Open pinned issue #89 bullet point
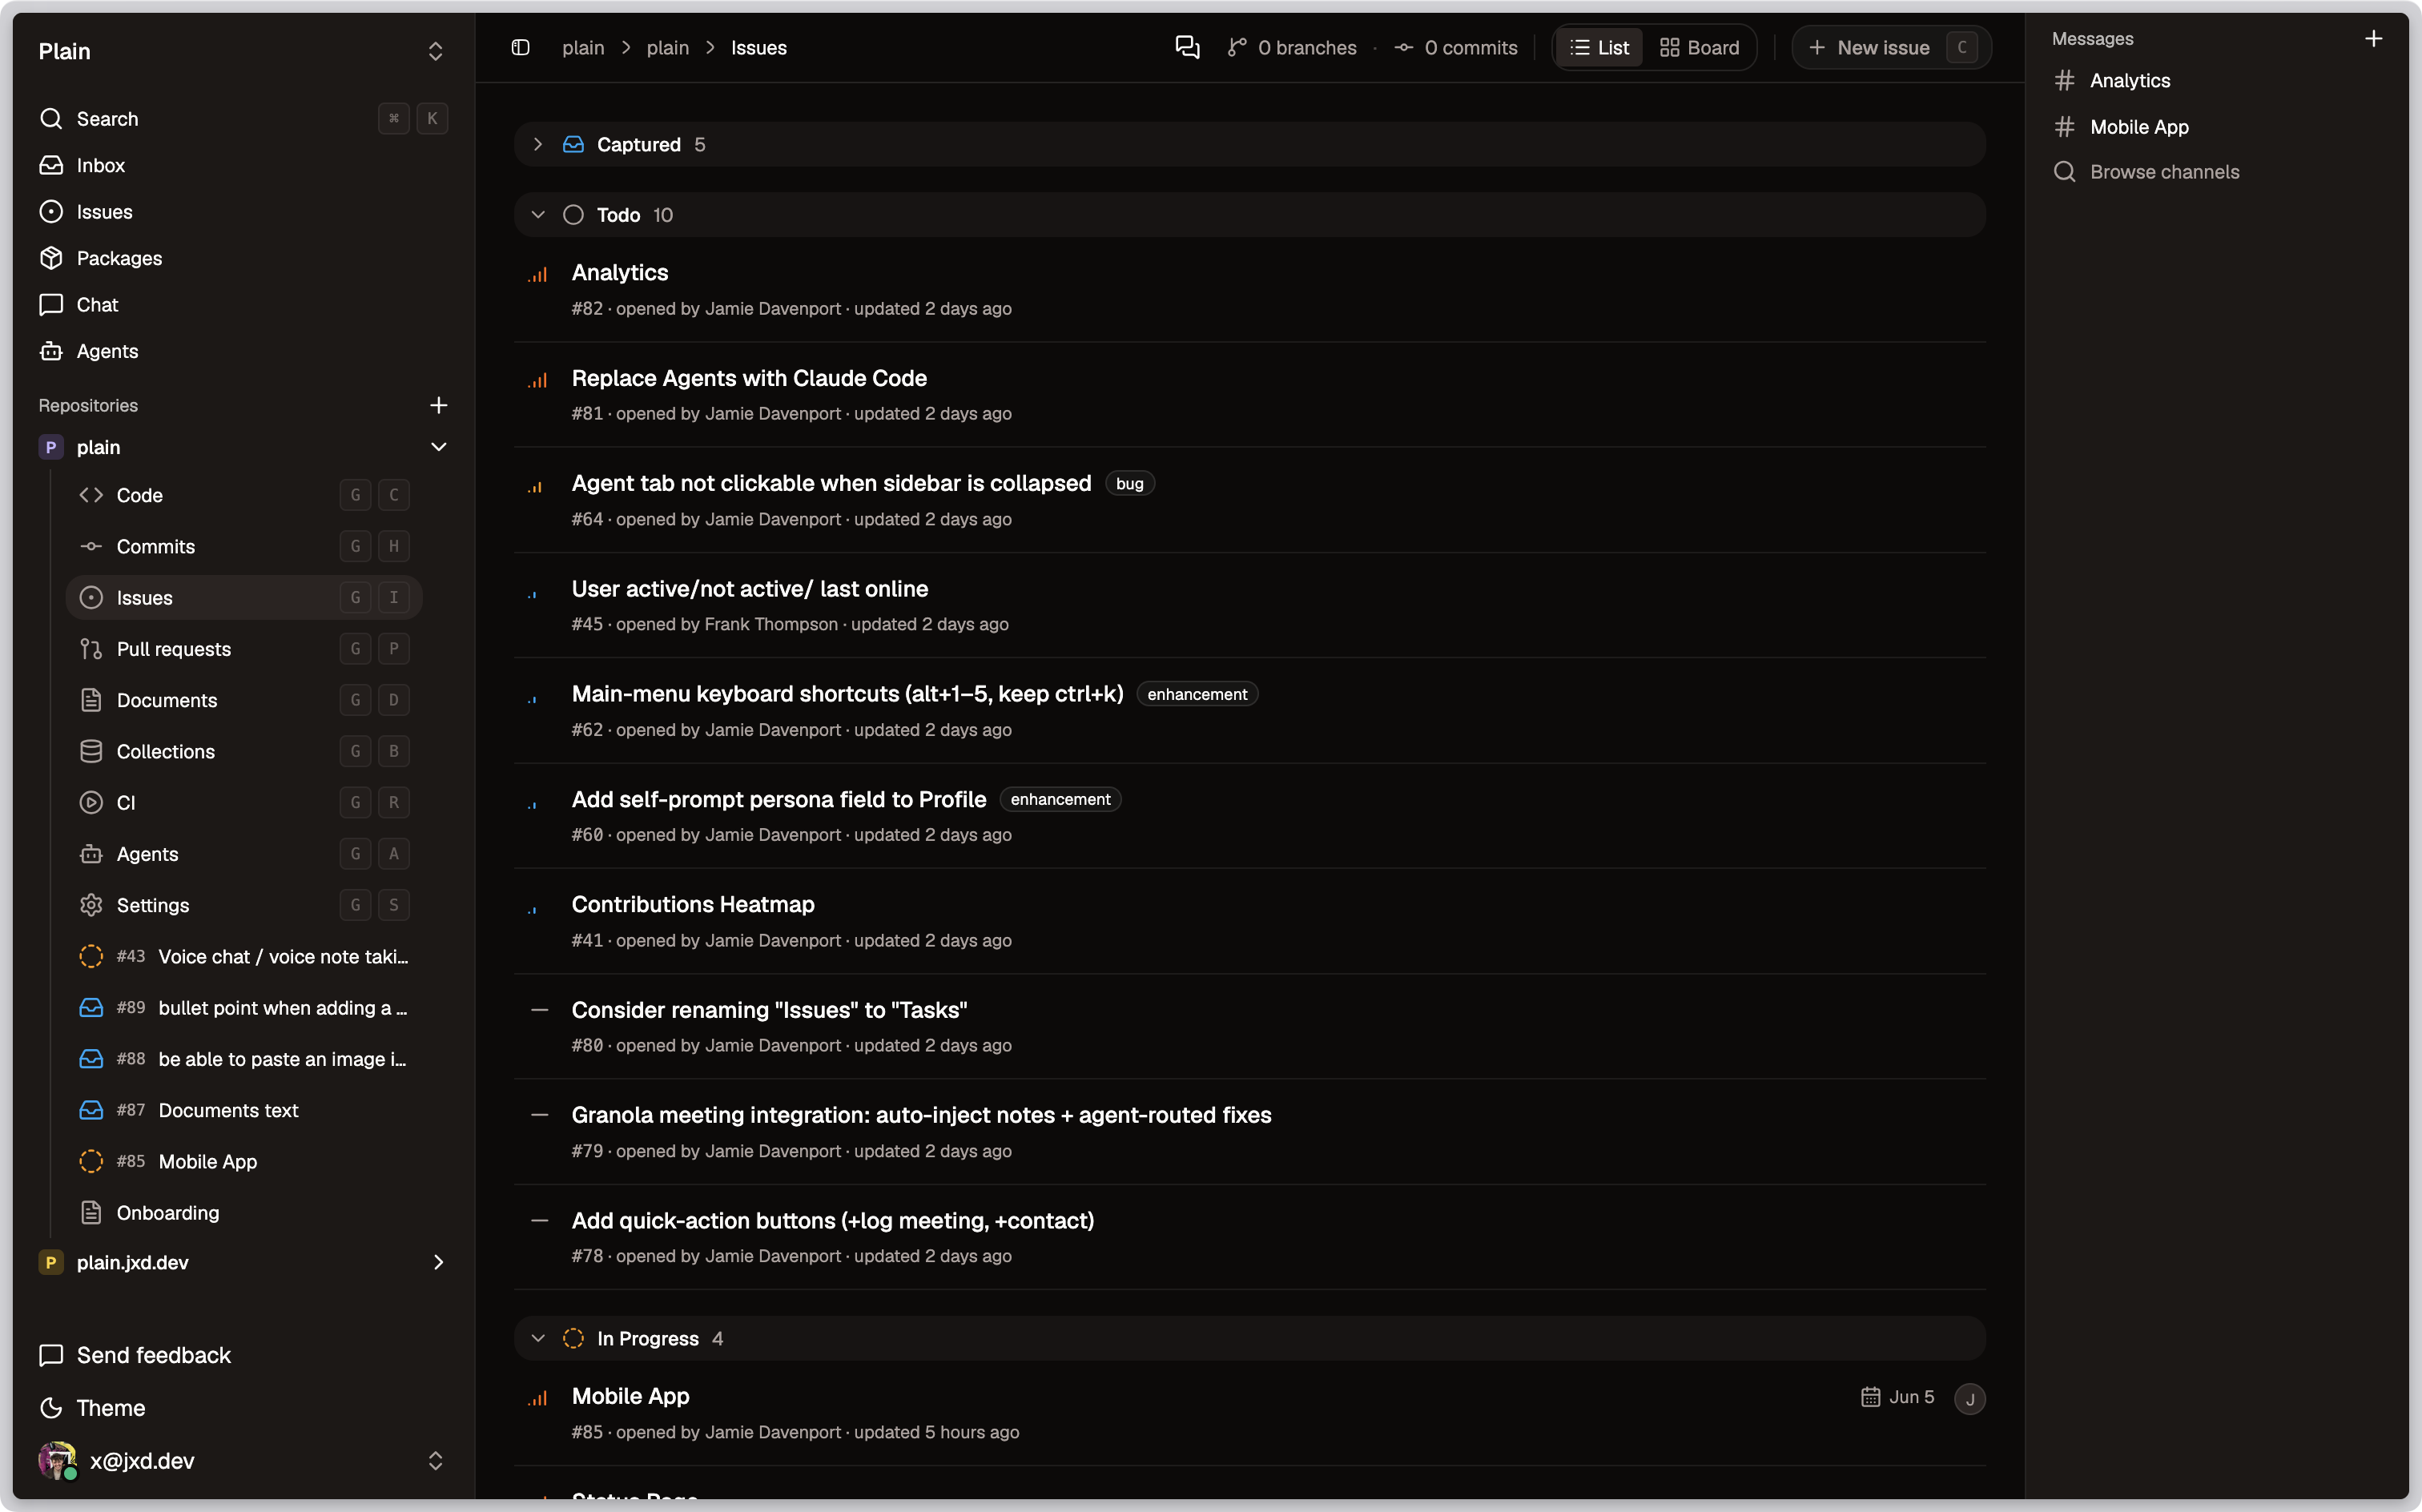The width and height of the screenshot is (2422, 1512). (243, 1008)
